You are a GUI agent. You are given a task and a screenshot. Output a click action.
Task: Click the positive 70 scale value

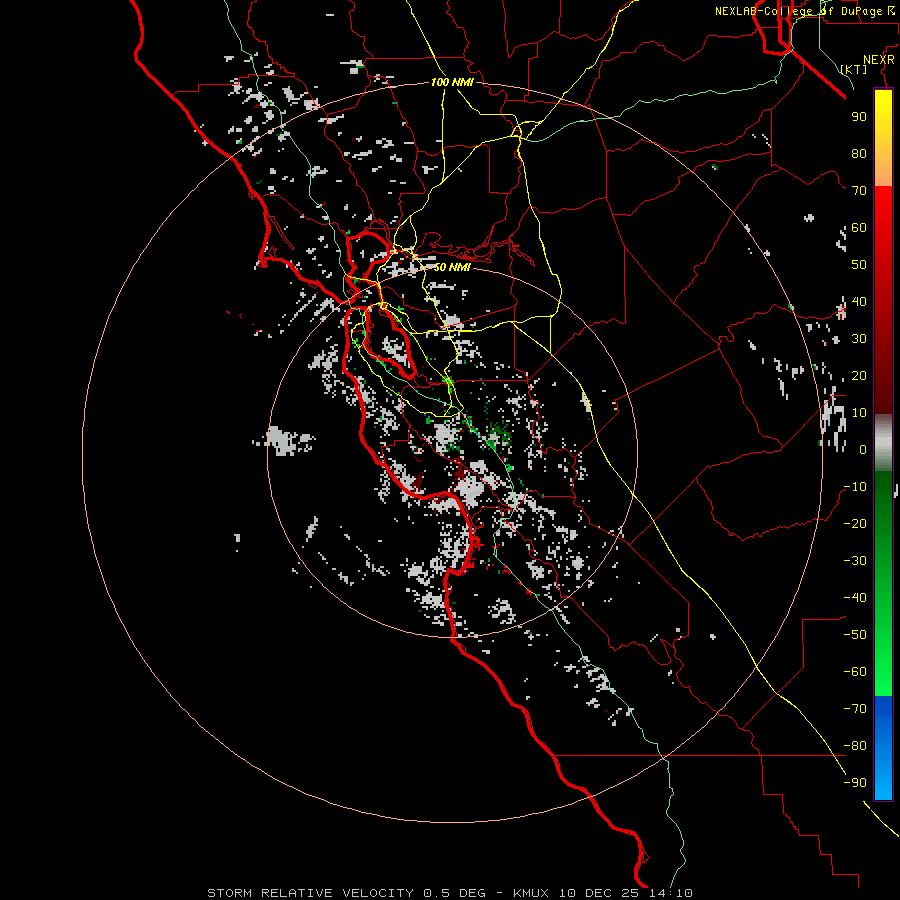click(859, 191)
